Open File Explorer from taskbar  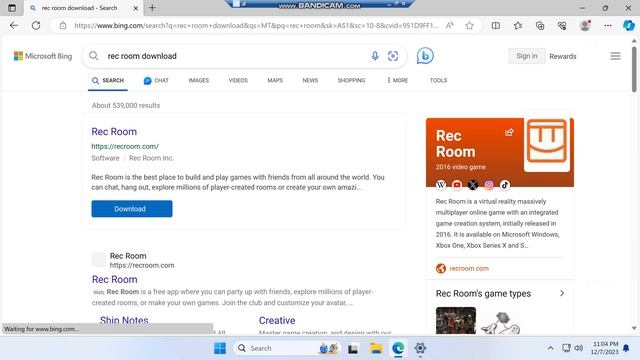click(x=376, y=348)
